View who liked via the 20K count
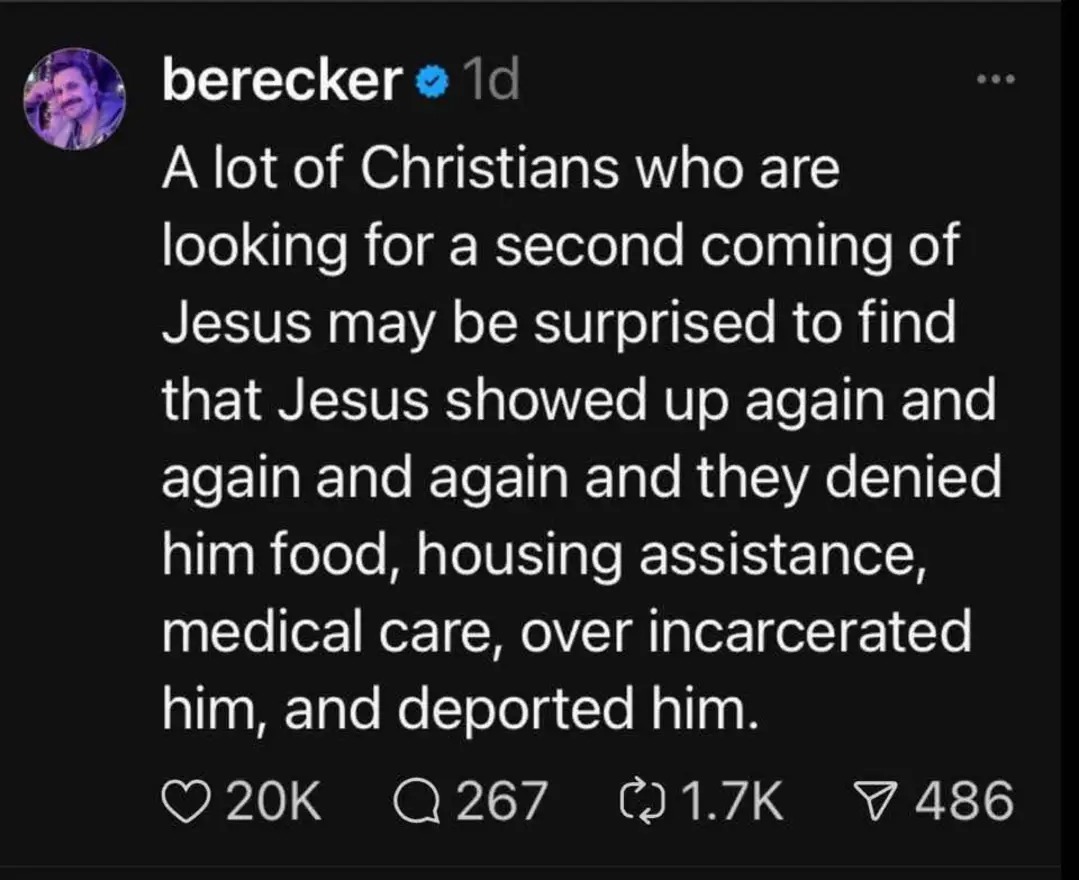 274,800
